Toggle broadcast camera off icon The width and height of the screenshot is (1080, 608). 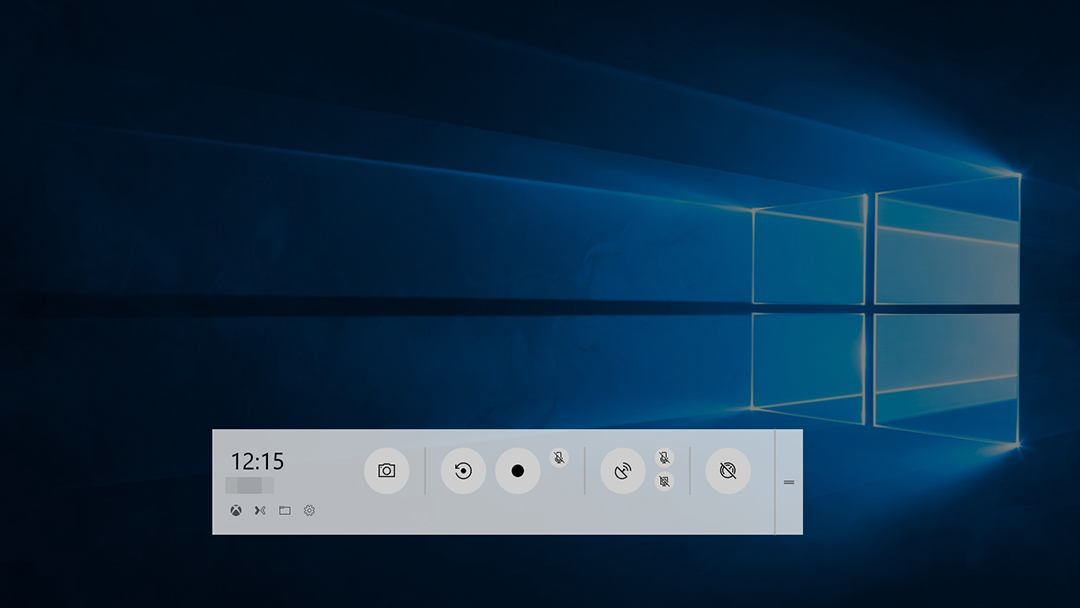[664, 481]
